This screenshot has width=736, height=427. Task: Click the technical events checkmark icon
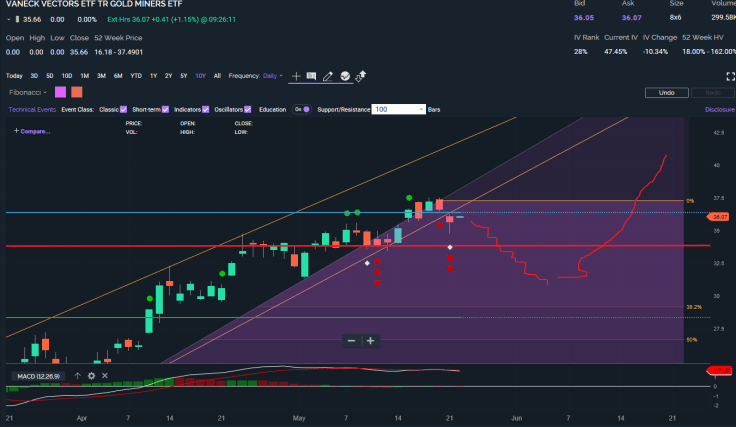click(x=345, y=76)
